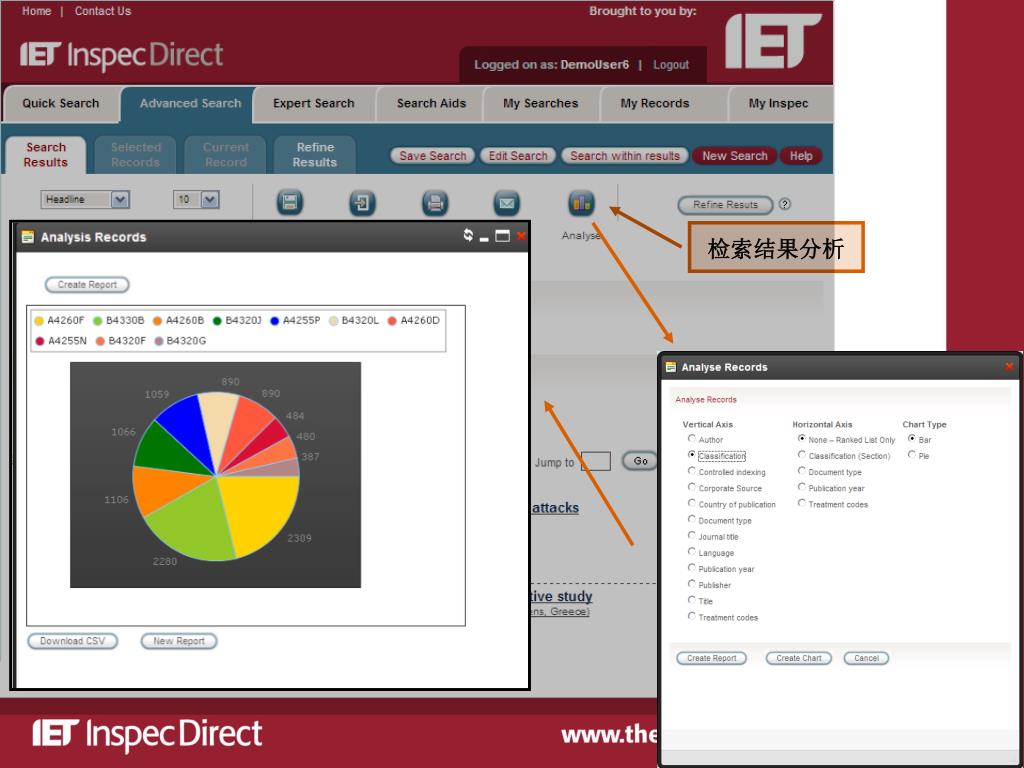Click the IET logo at top right
Viewport: 1024px width, 768px height.
(773, 40)
